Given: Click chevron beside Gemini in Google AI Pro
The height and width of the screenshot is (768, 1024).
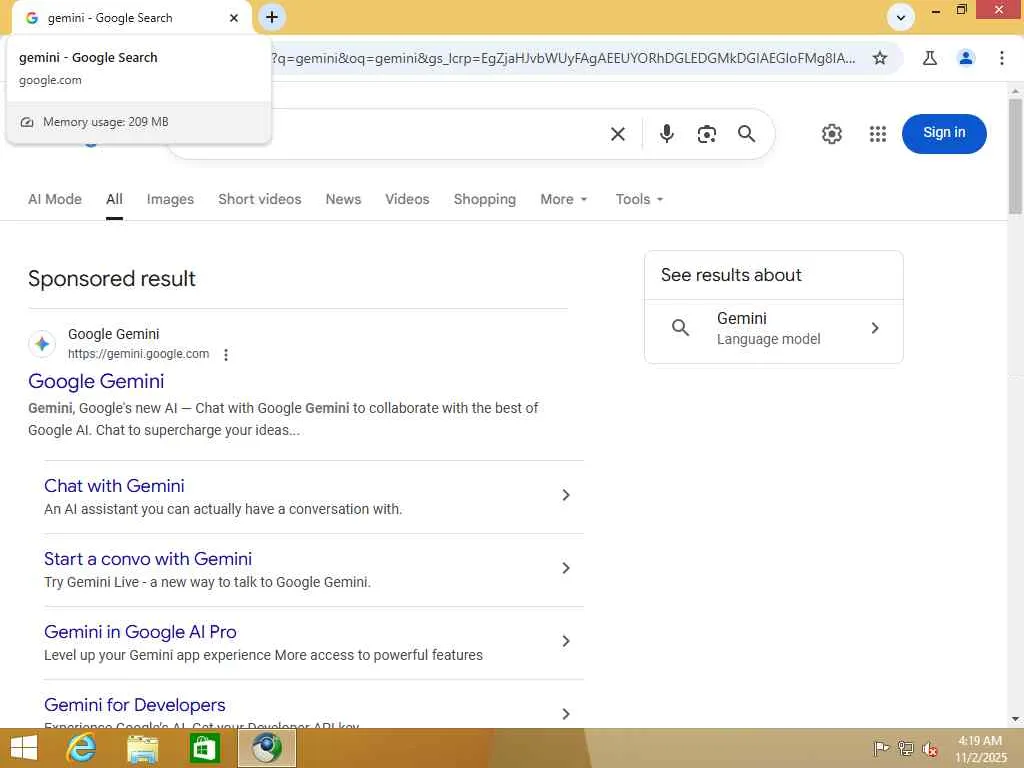Looking at the screenshot, I should click(x=566, y=641).
